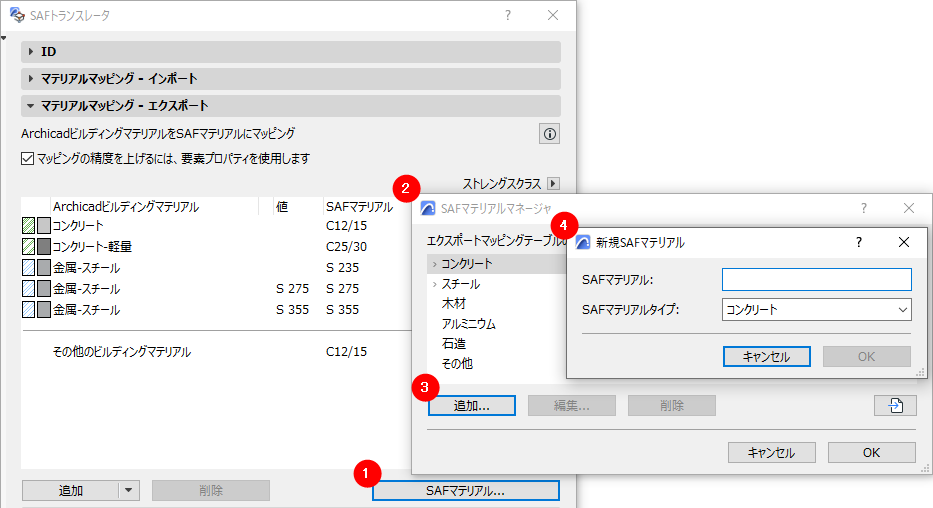
Task: Click the SAFマテリアル column header
Action: (x=359, y=207)
